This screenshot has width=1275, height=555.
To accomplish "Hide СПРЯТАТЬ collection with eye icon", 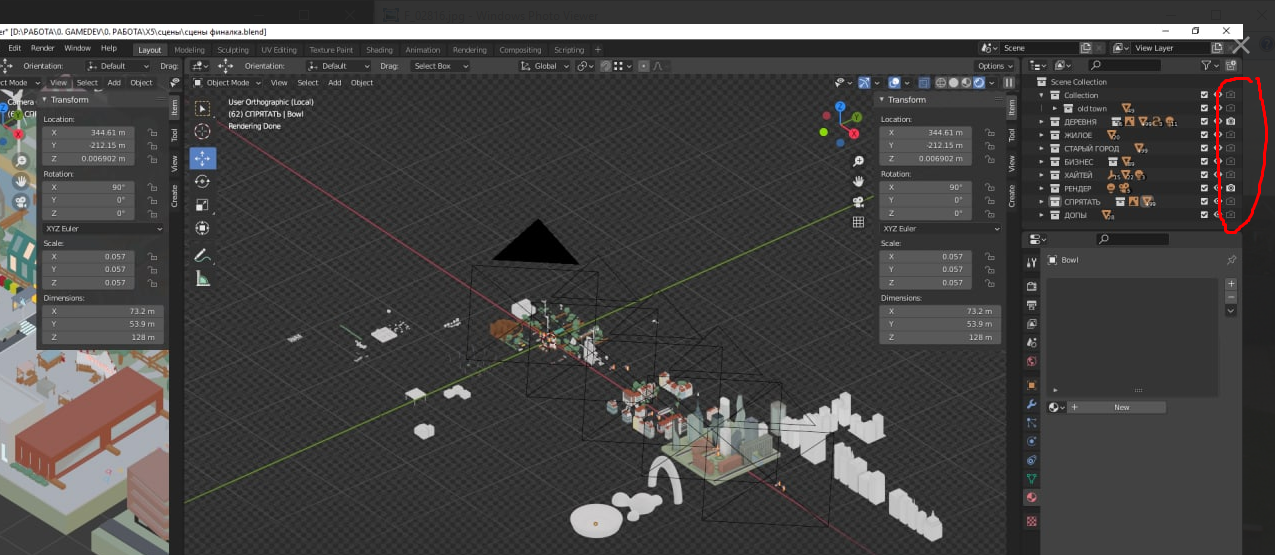I will coord(1217,202).
